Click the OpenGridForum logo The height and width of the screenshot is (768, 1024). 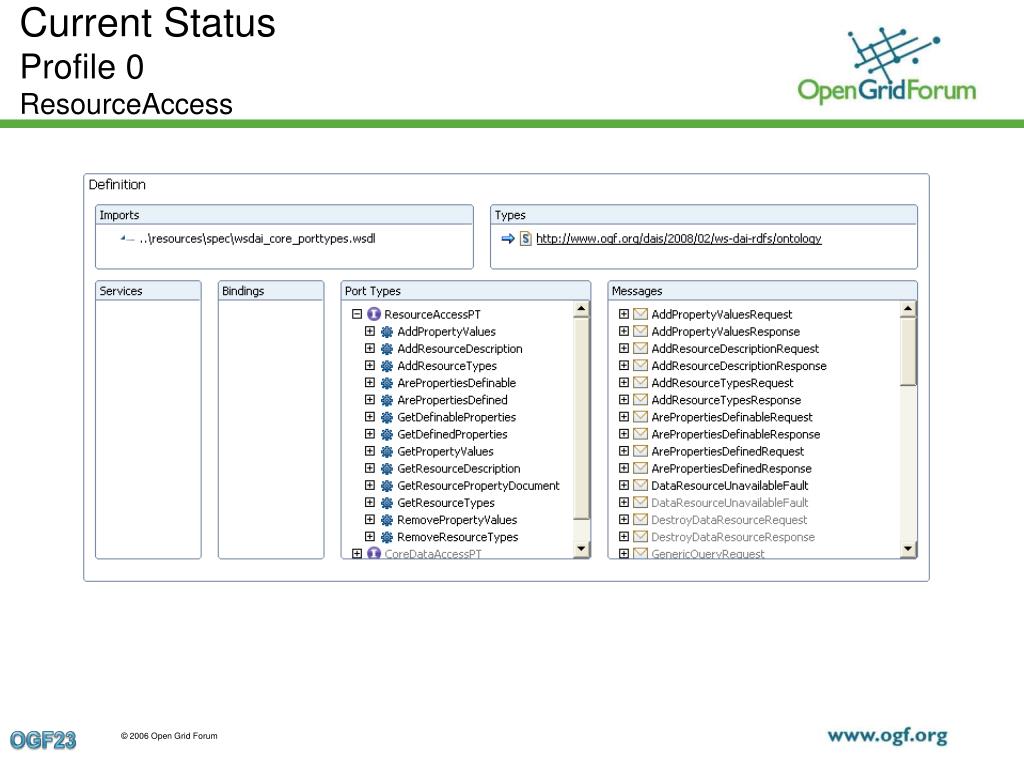click(x=887, y=65)
